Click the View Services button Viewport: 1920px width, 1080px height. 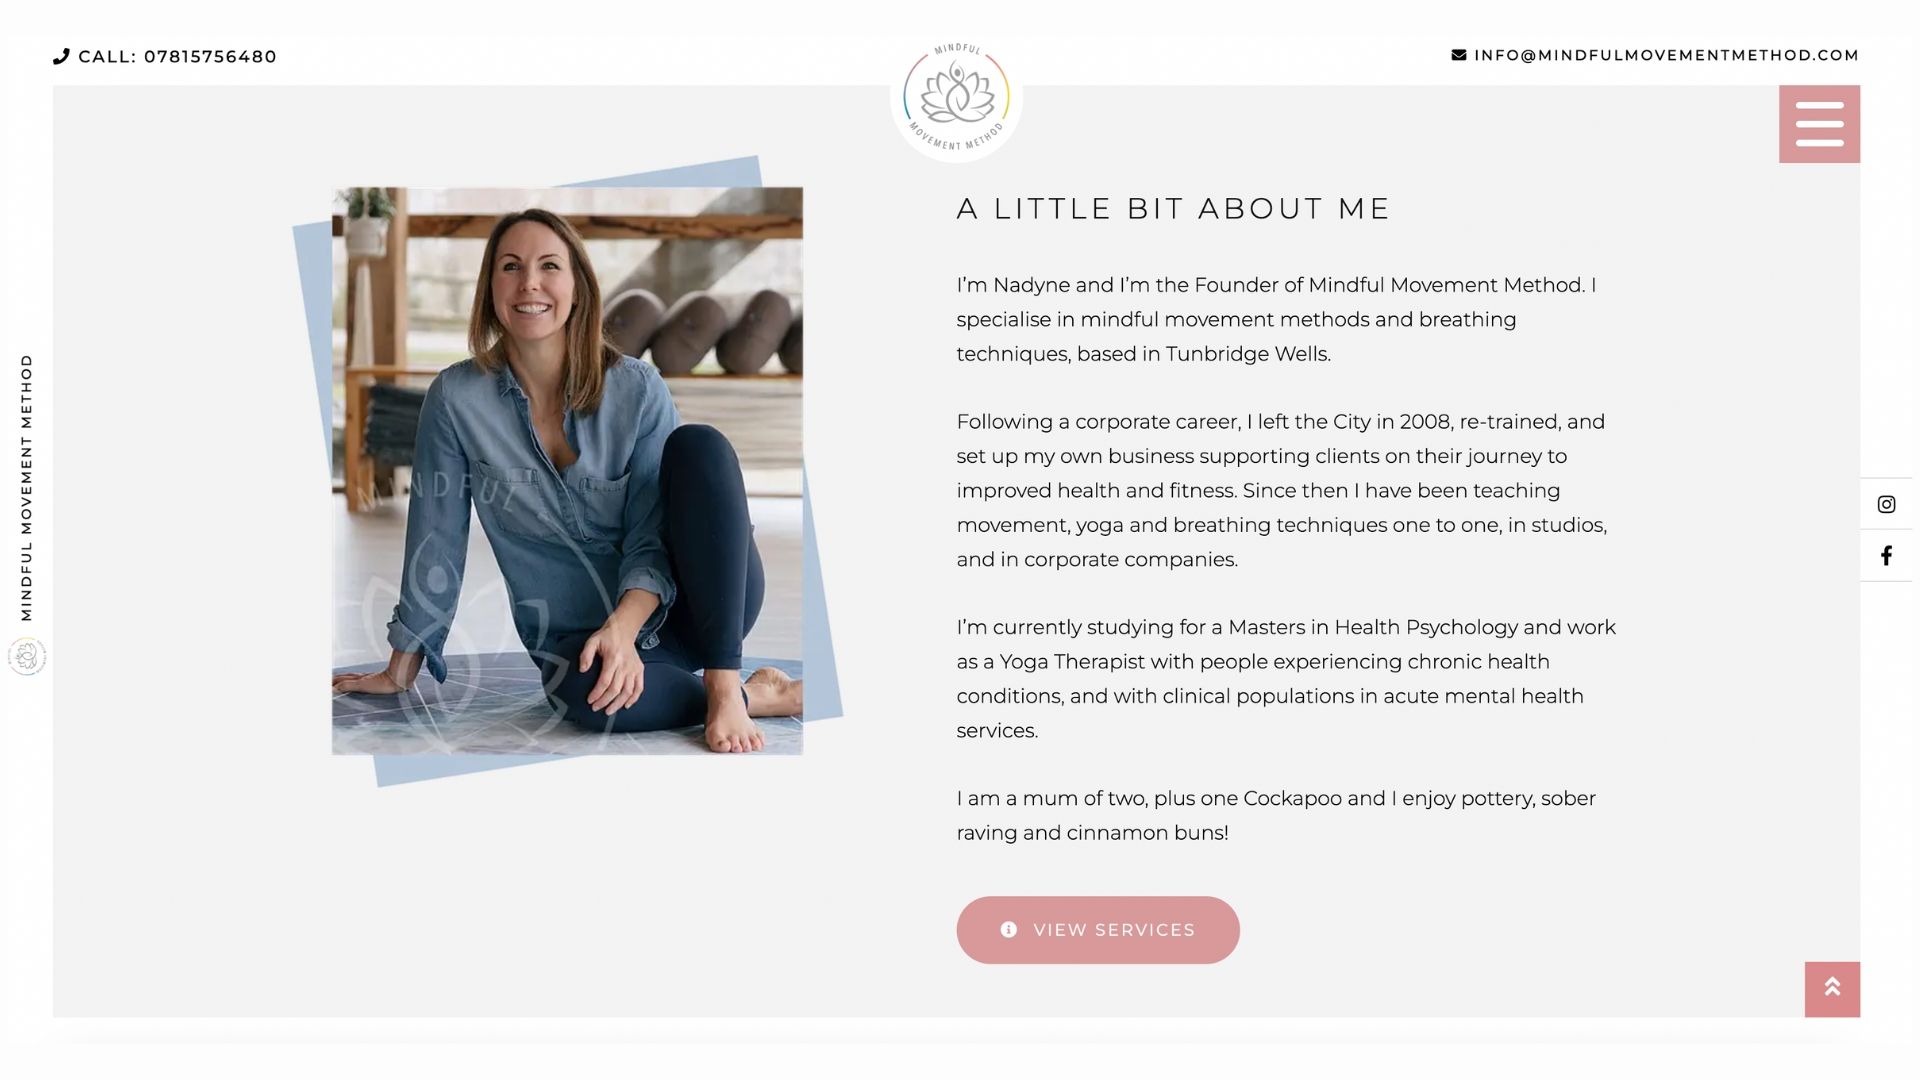click(x=1098, y=930)
